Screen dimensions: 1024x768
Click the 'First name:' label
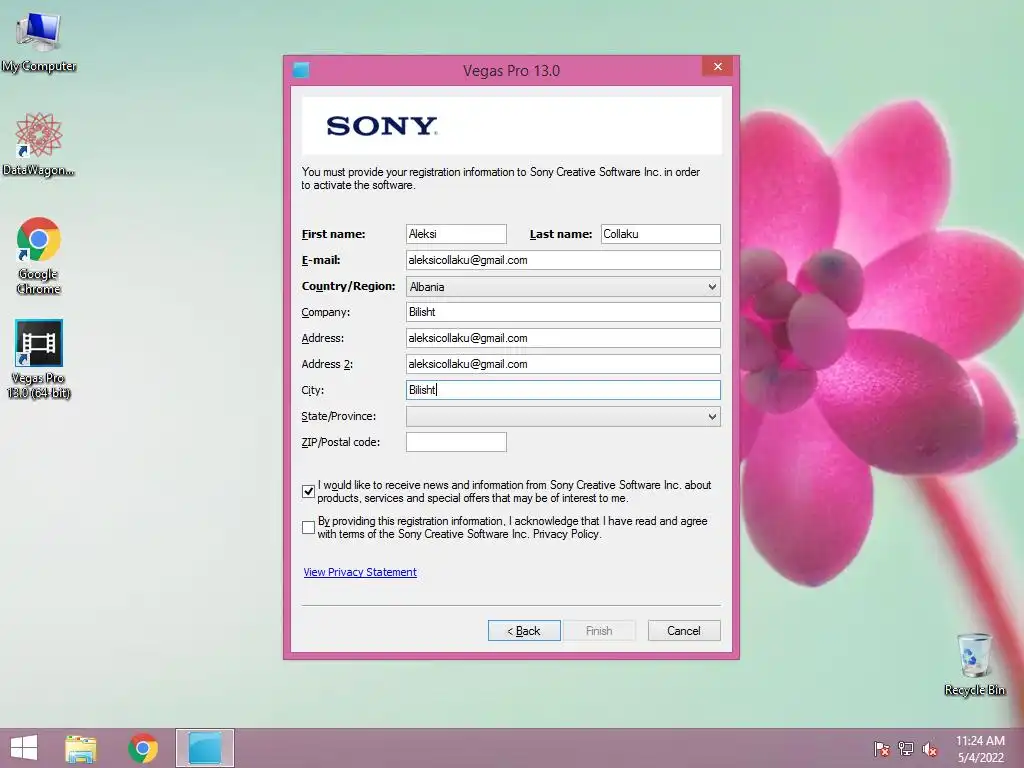point(333,234)
